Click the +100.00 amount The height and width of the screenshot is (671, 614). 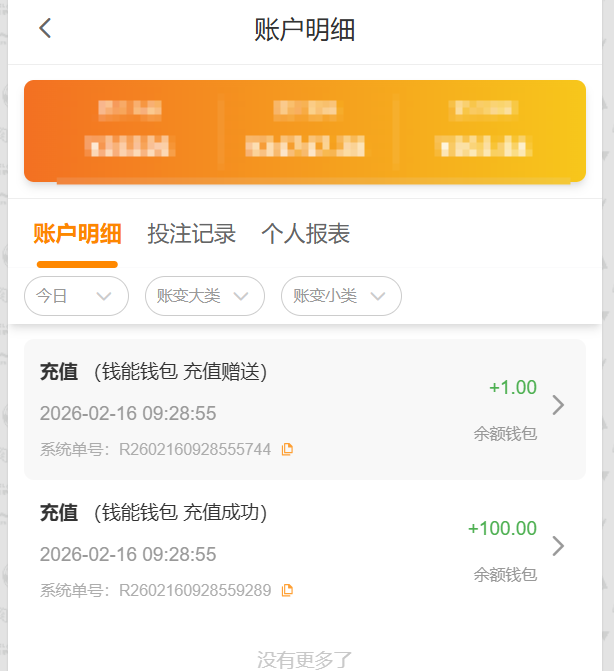point(502,529)
